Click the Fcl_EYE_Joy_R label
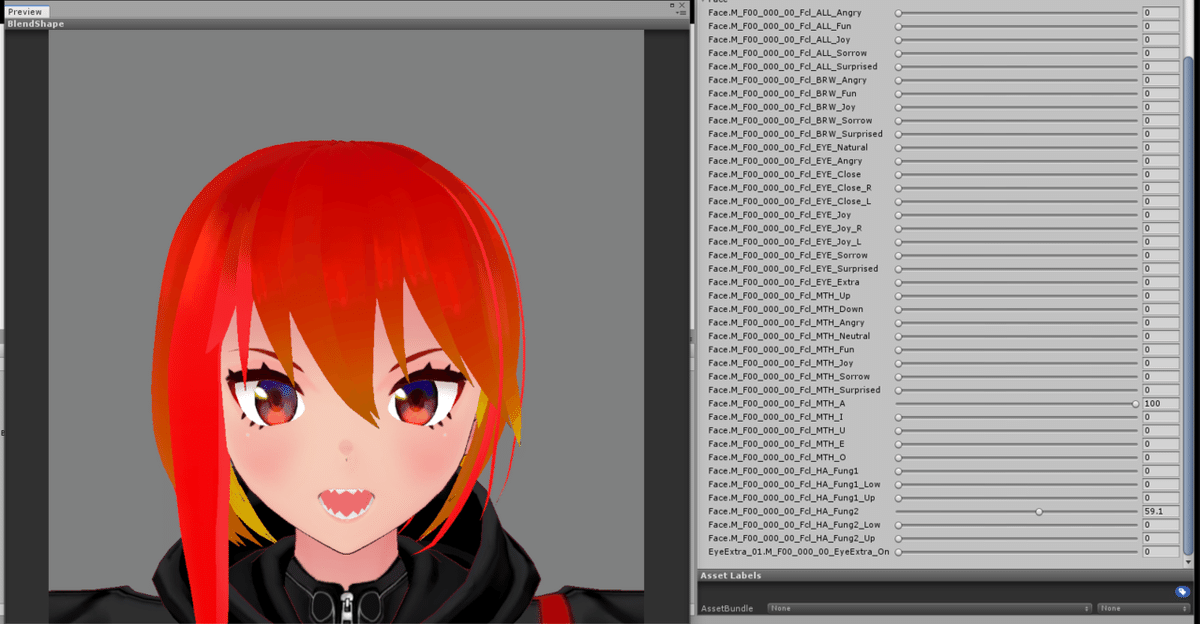This screenshot has height=624, width=1200. point(785,228)
